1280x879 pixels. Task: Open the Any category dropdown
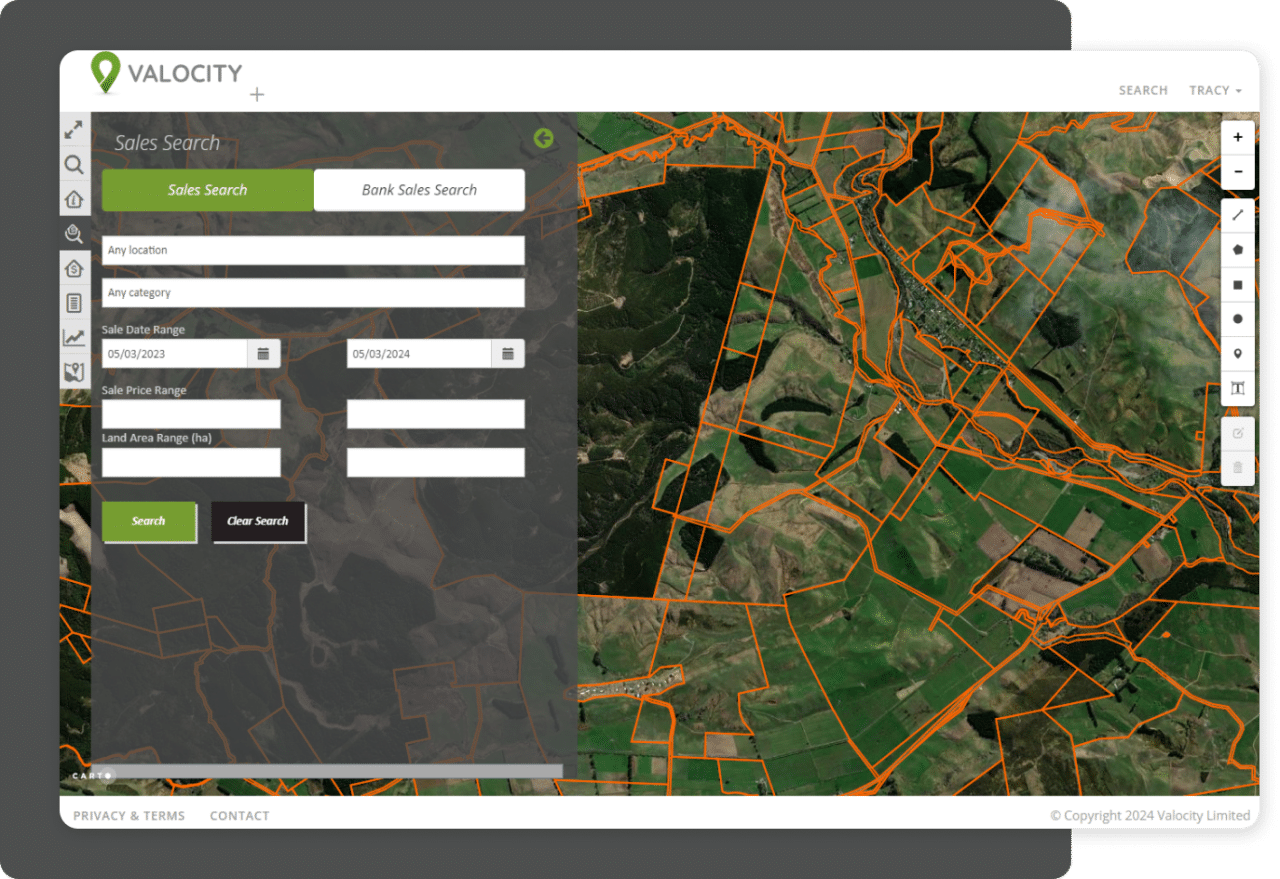[313, 293]
